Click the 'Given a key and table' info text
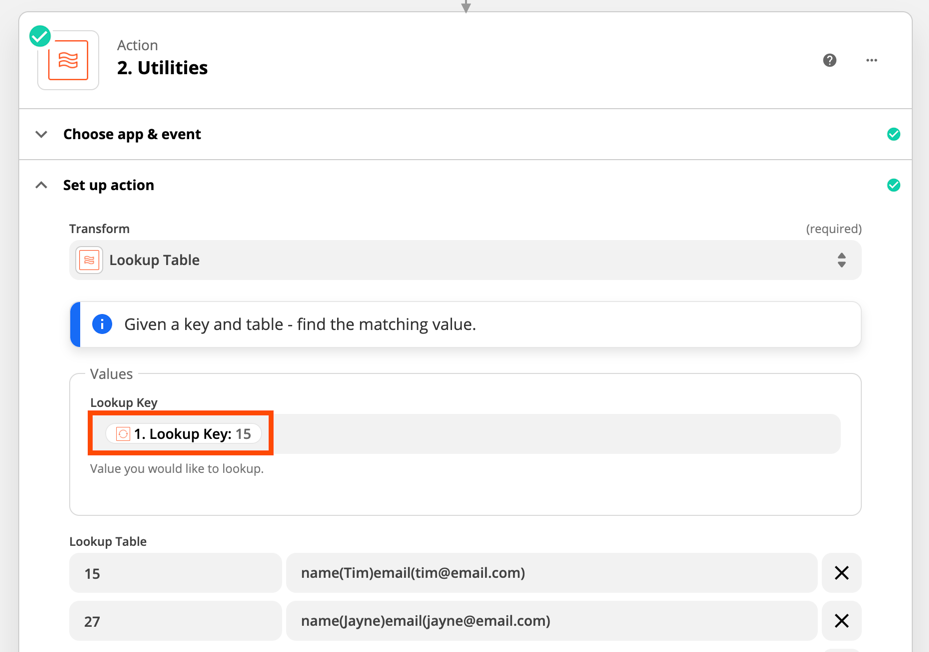The width and height of the screenshot is (929, 652). tap(300, 325)
